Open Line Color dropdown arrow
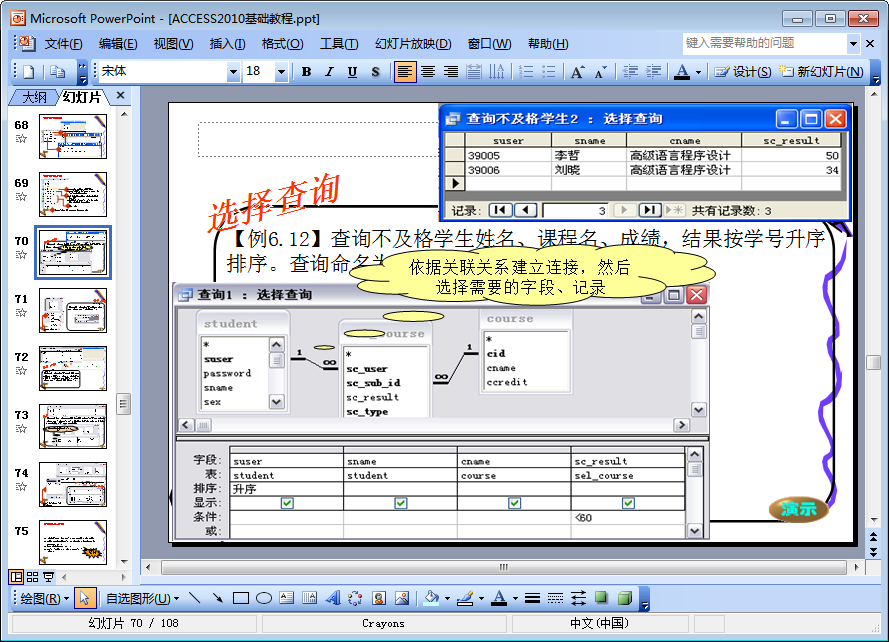 pyautogui.click(x=481, y=598)
